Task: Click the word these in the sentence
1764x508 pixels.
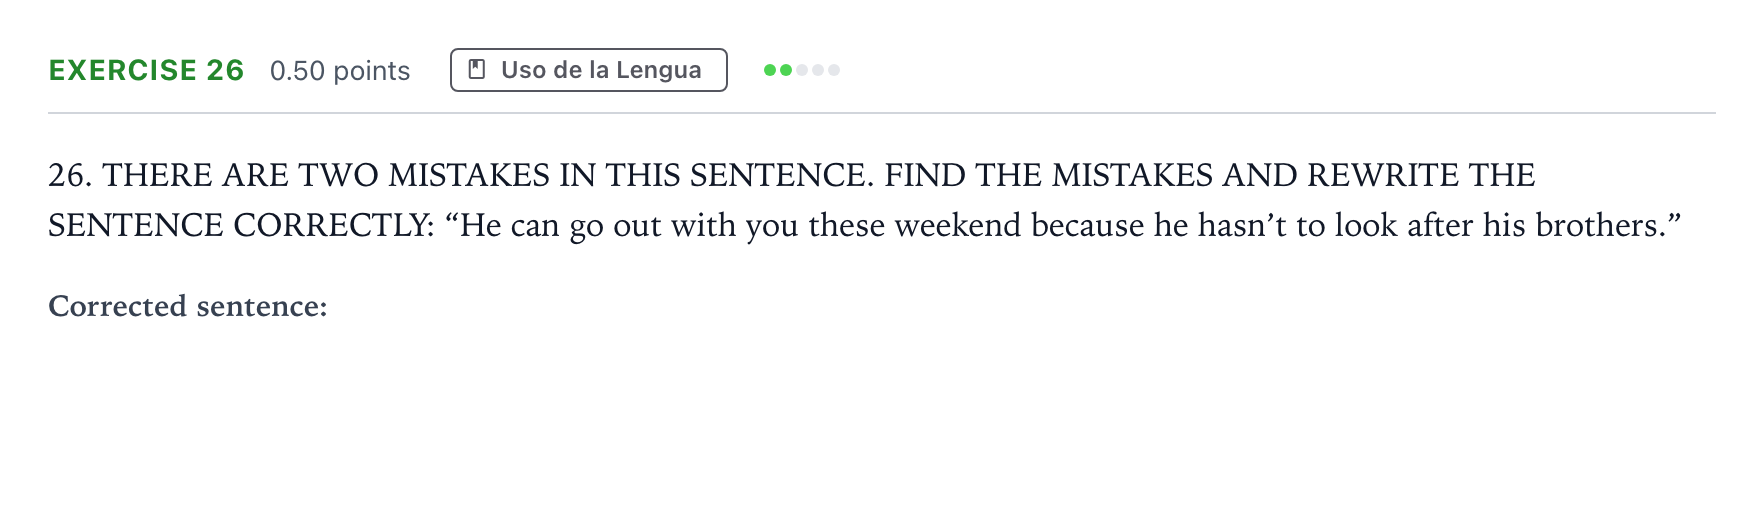Action: [x=847, y=225]
